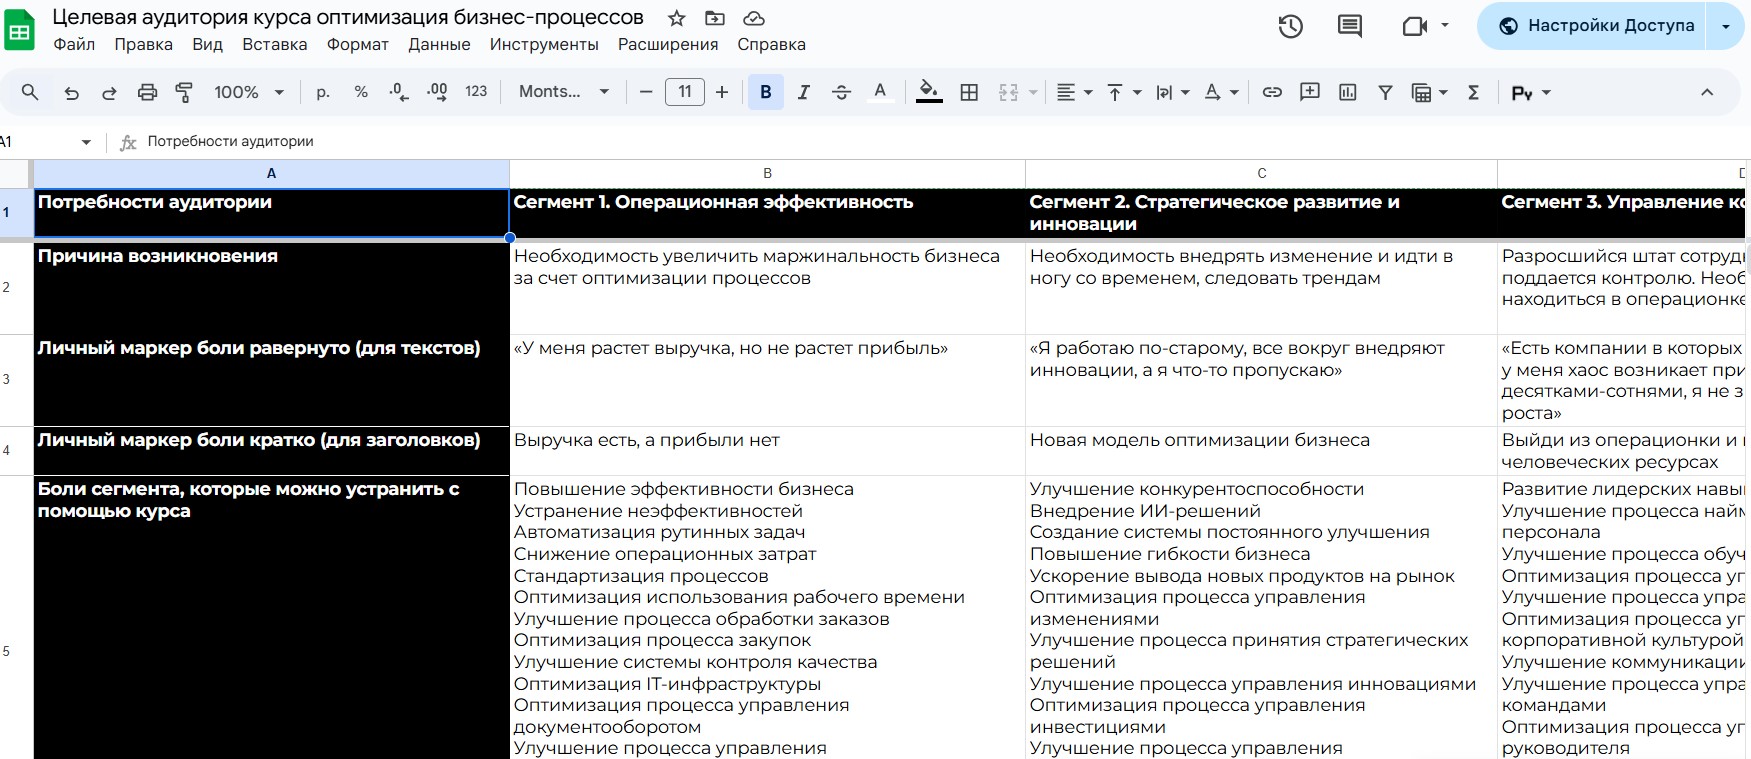1751x759 pixels.
Task: Open the Вставка menu
Action: (274, 44)
